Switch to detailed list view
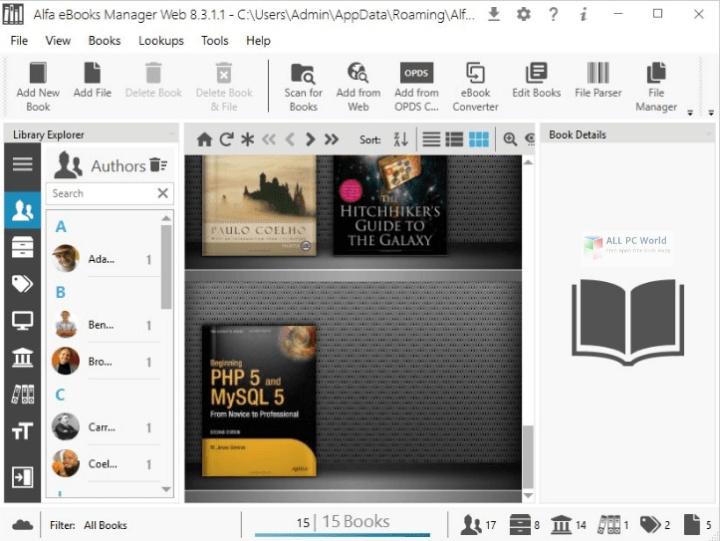 coord(454,139)
